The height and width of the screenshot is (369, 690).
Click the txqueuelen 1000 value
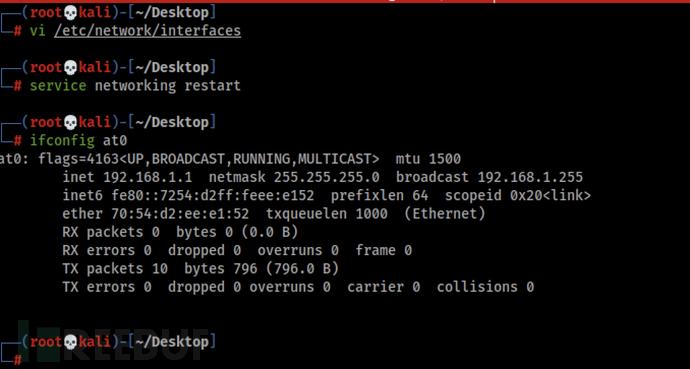click(x=327, y=214)
